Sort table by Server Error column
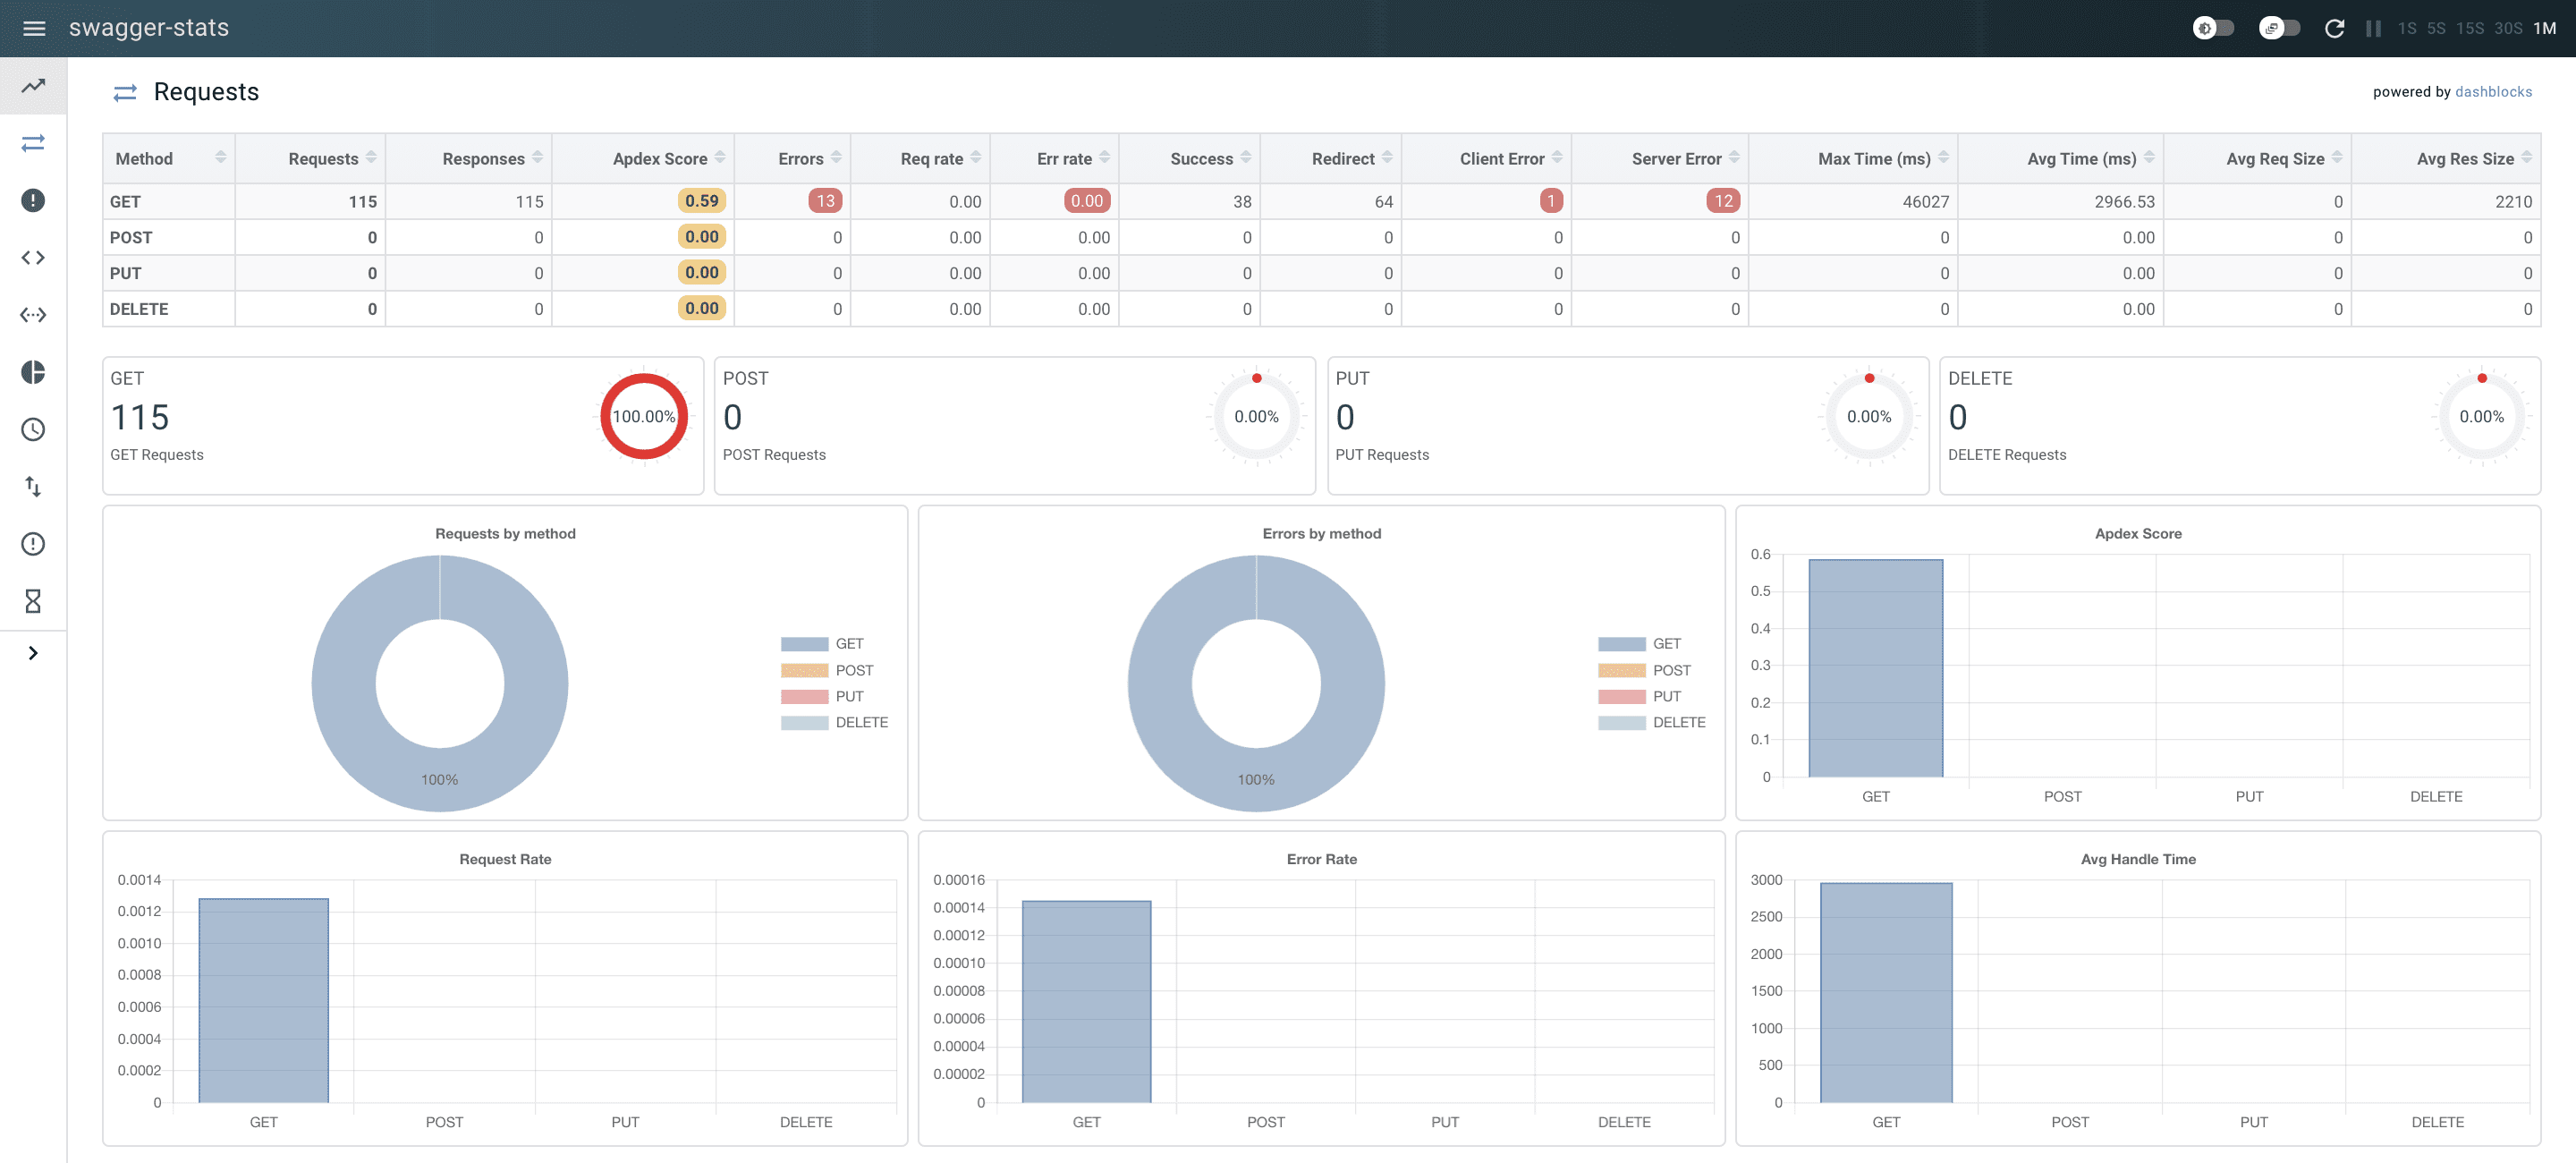This screenshot has height=1163, width=2576. 1734,157
